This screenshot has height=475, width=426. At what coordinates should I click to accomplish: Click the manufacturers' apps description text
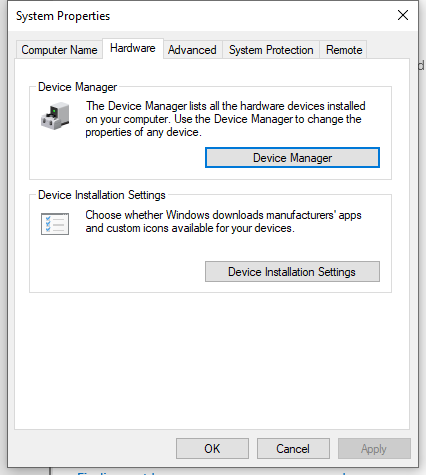tap(223, 222)
